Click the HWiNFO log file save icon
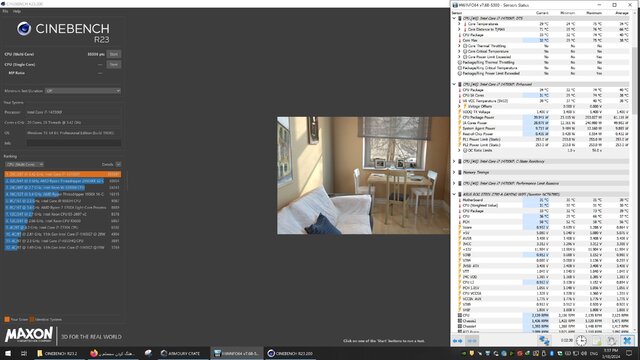Viewport: 640px width, 360px height. [597, 340]
